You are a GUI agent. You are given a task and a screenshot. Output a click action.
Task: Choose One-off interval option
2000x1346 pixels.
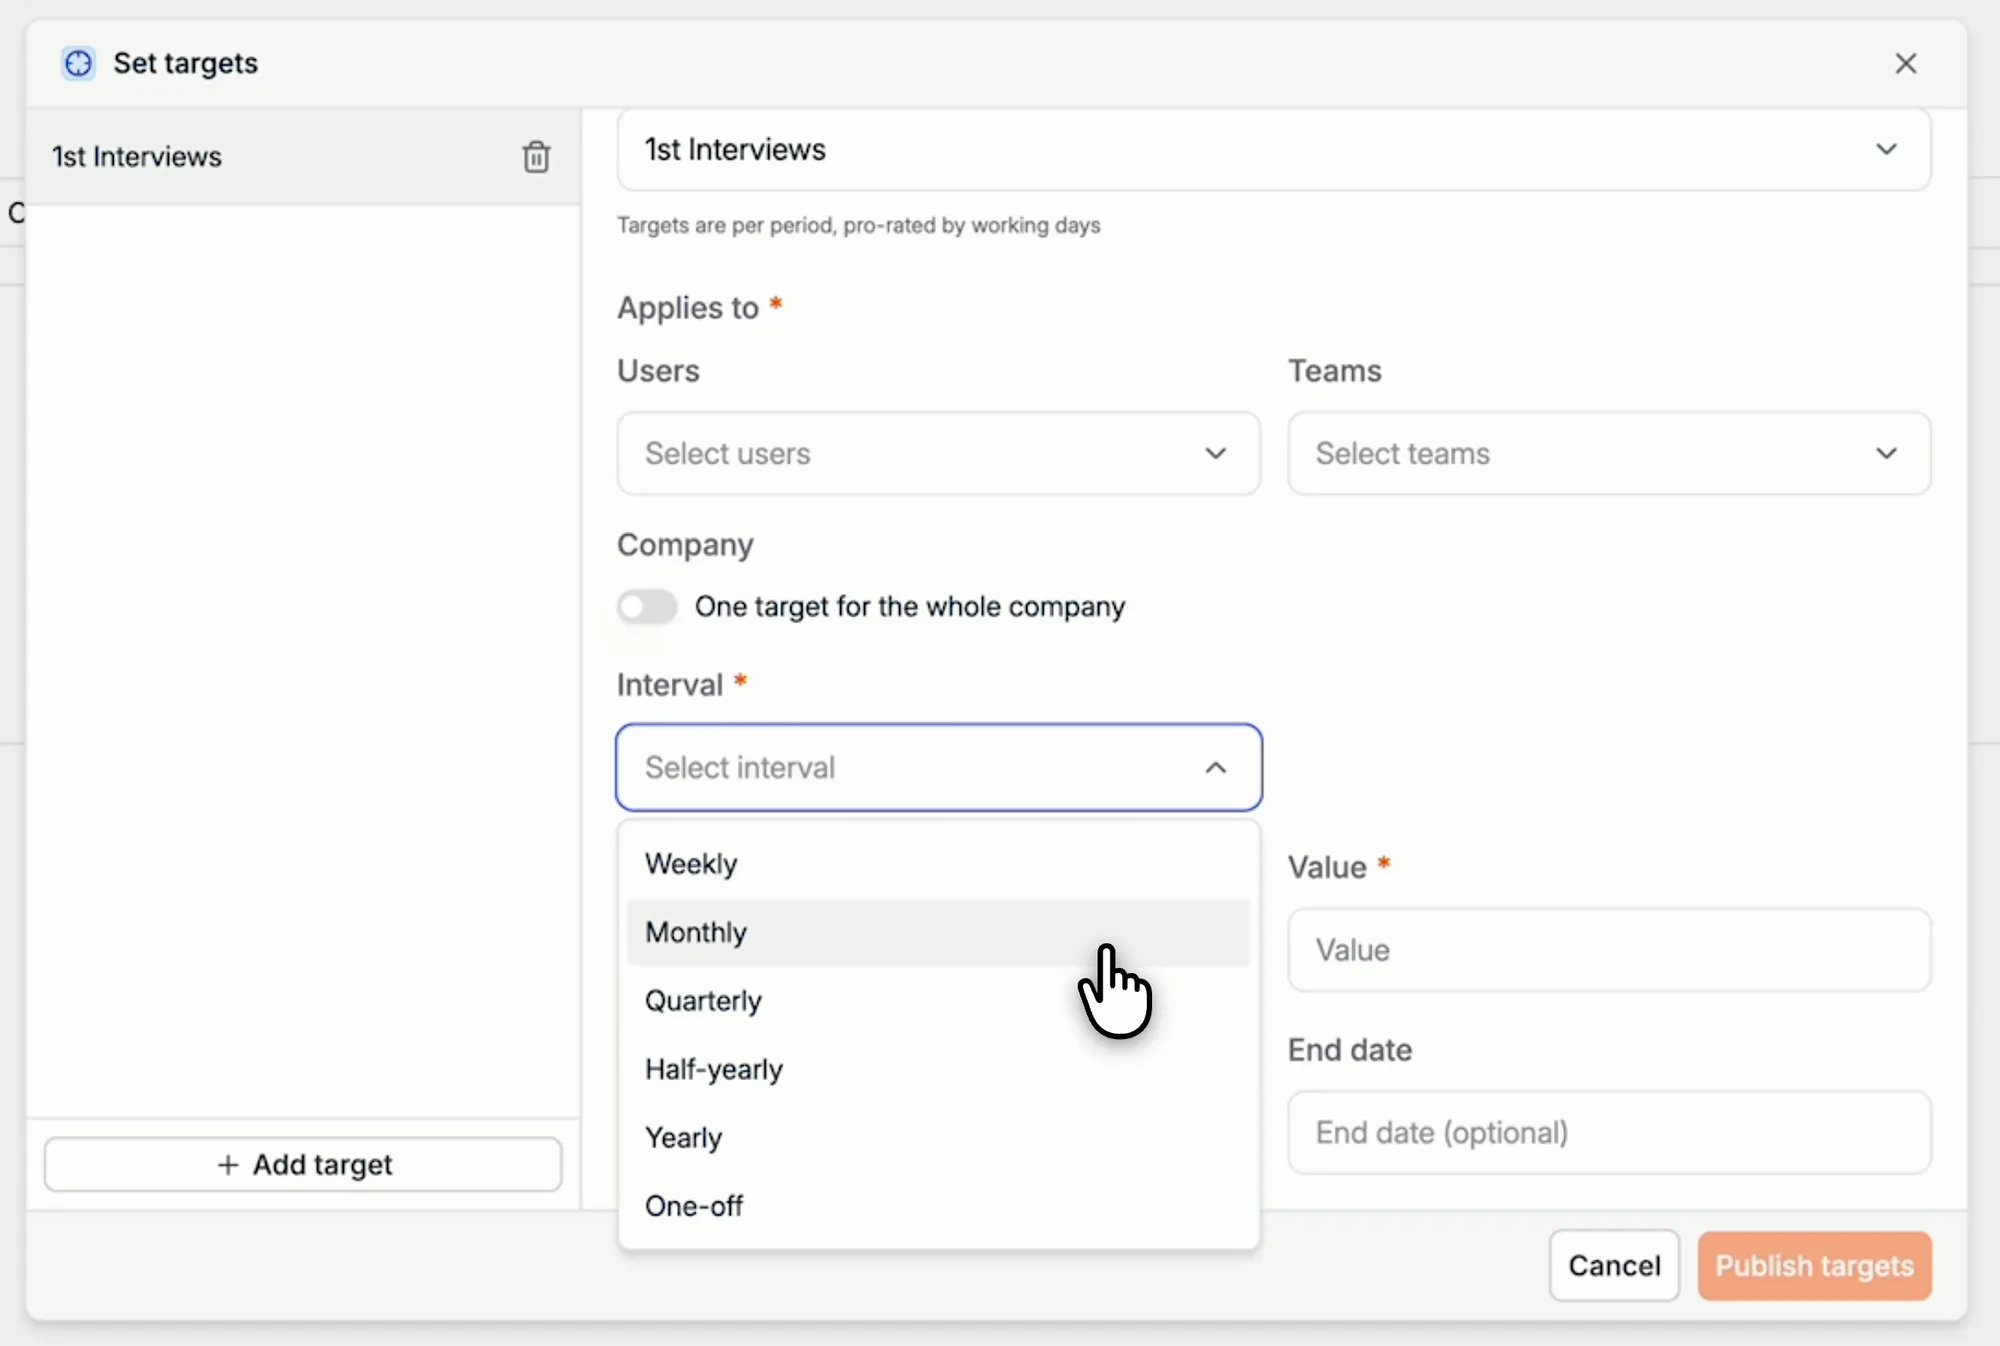point(938,1206)
